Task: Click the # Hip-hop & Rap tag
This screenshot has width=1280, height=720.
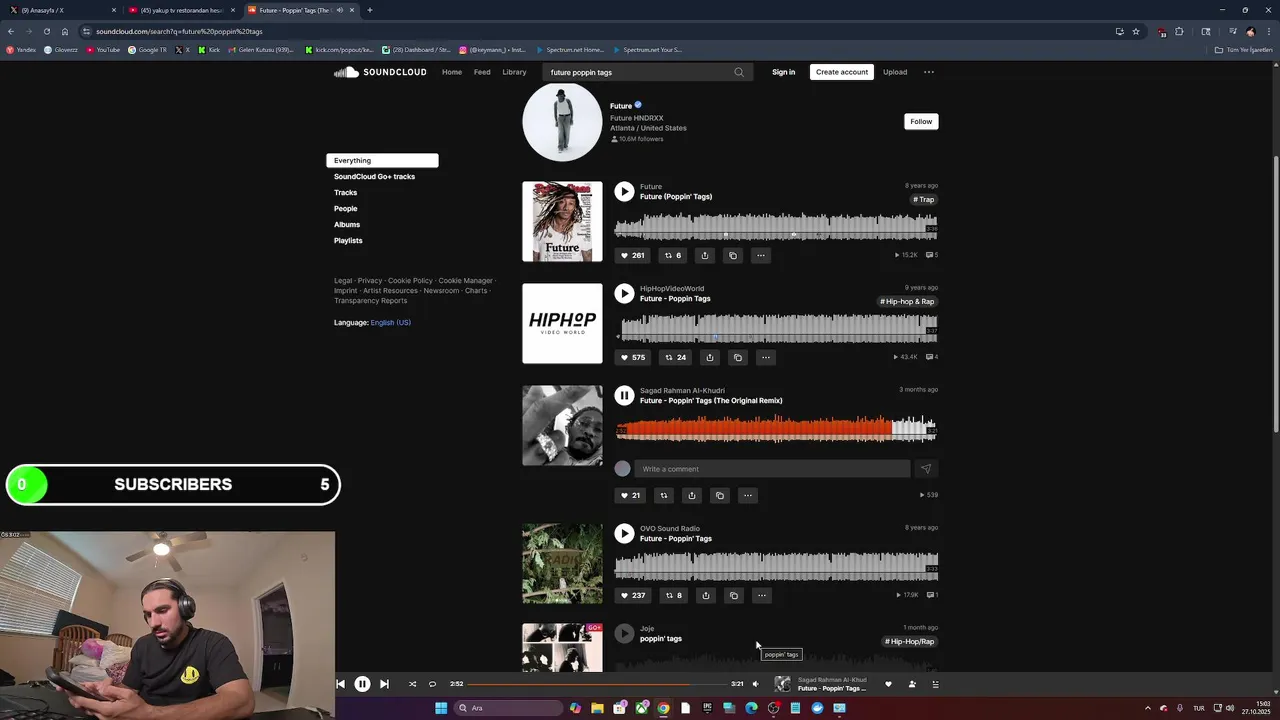Action: [908, 301]
